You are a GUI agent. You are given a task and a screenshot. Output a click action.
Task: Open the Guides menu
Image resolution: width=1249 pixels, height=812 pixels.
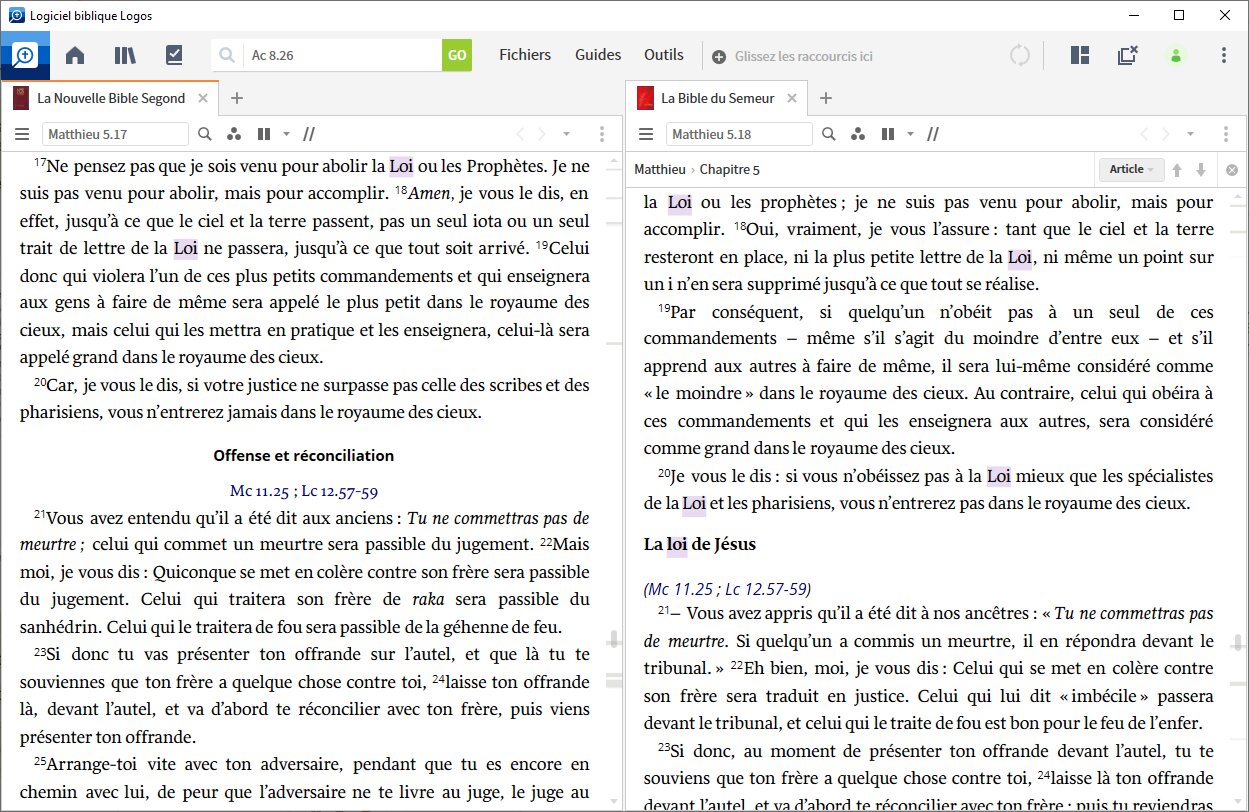tap(598, 55)
